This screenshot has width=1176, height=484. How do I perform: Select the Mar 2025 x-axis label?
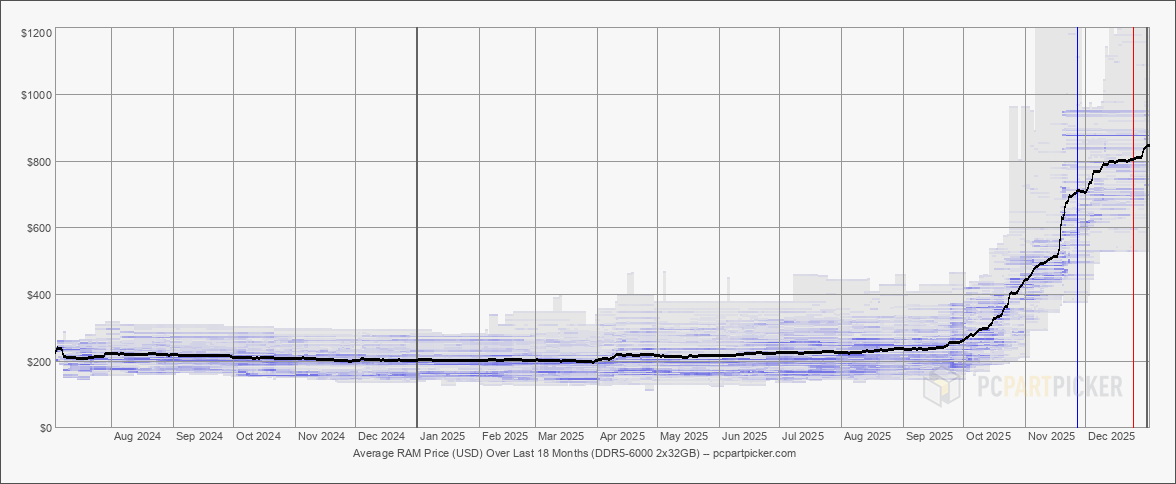point(561,437)
